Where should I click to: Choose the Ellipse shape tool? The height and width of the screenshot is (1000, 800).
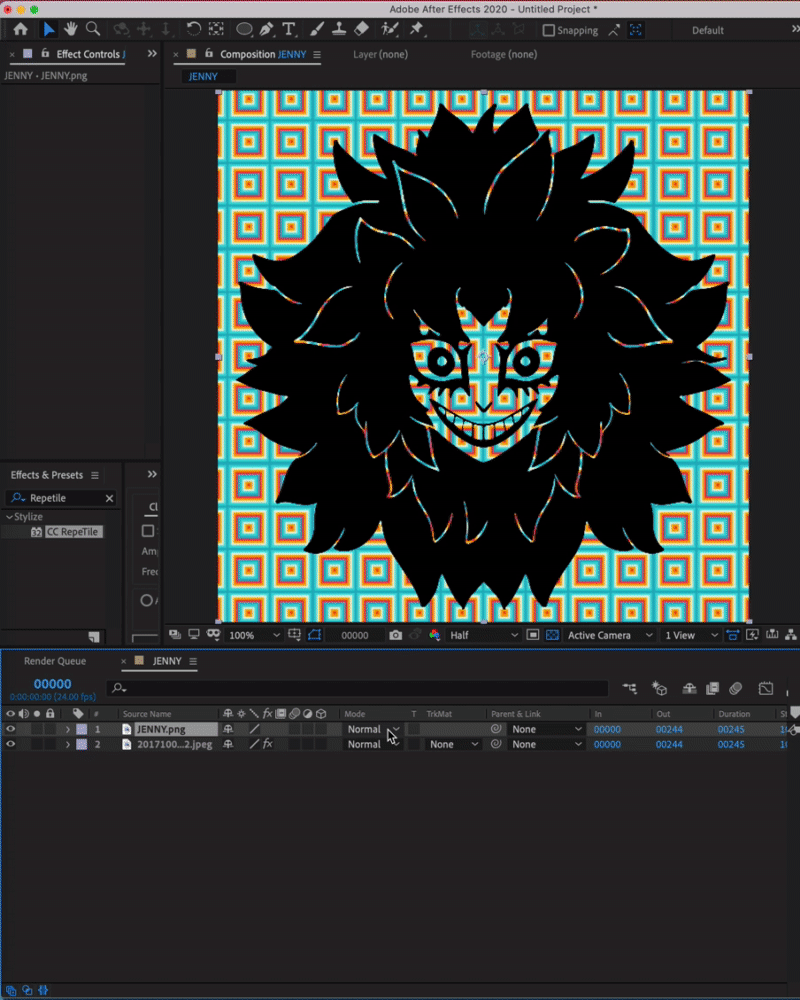(x=244, y=29)
